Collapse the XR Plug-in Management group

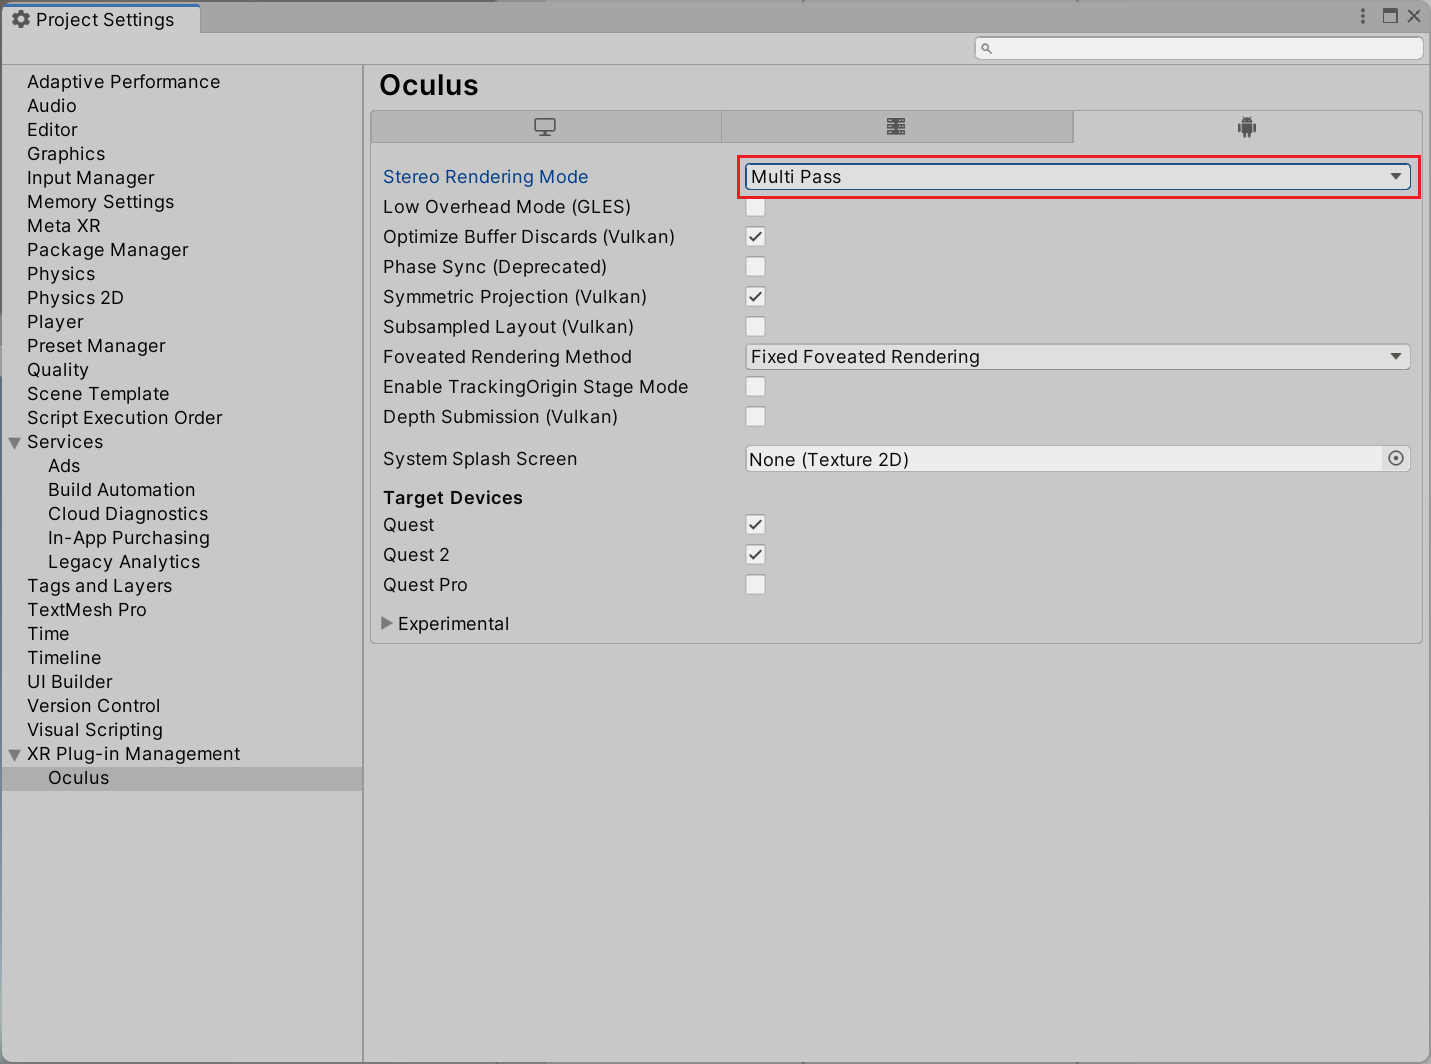(x=15, y=755)
